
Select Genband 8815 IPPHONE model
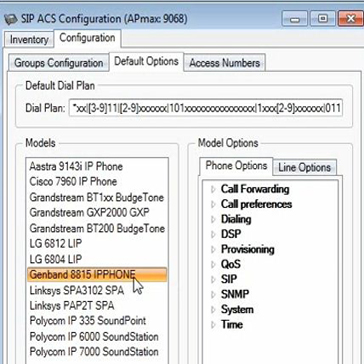click(97, 274)
